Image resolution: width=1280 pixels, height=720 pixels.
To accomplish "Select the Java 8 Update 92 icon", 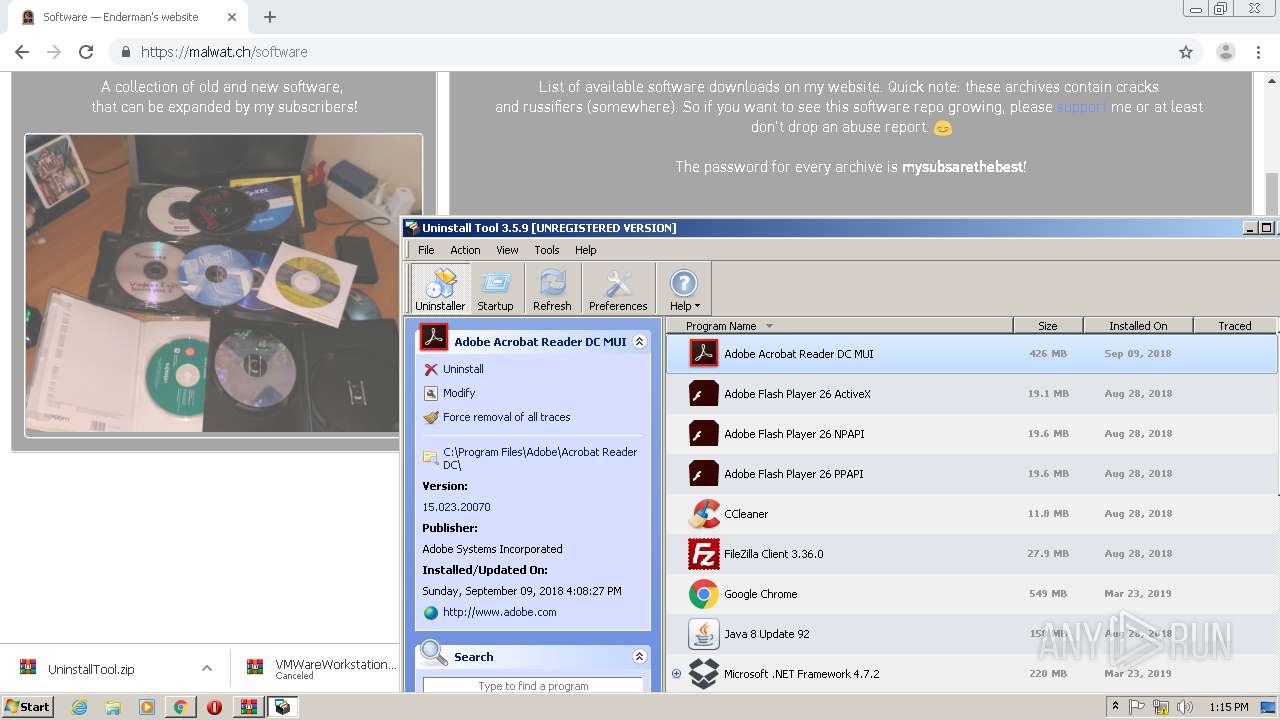I will coord(704,633).
